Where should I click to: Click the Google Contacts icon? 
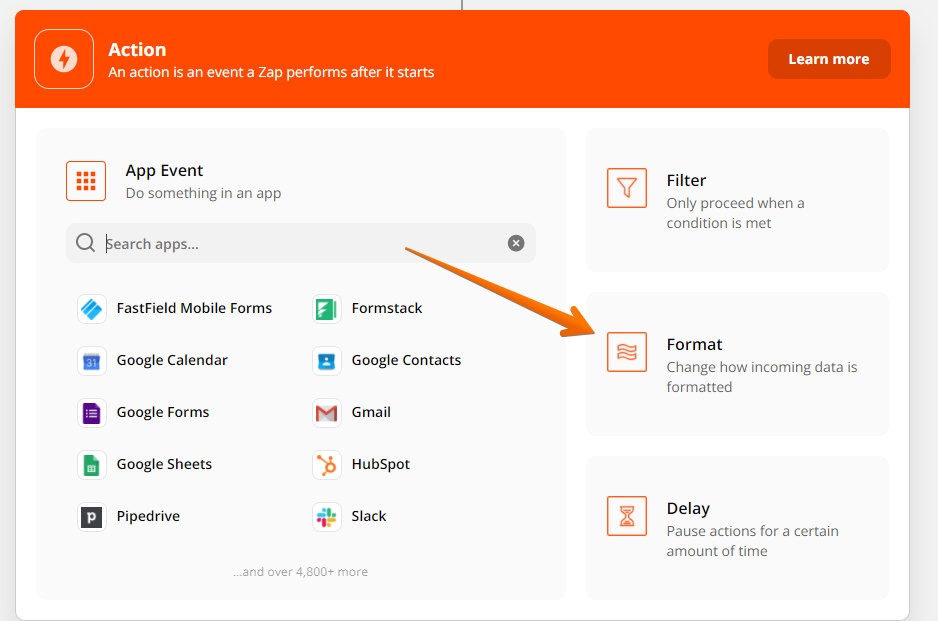click(x=327, y=361)
